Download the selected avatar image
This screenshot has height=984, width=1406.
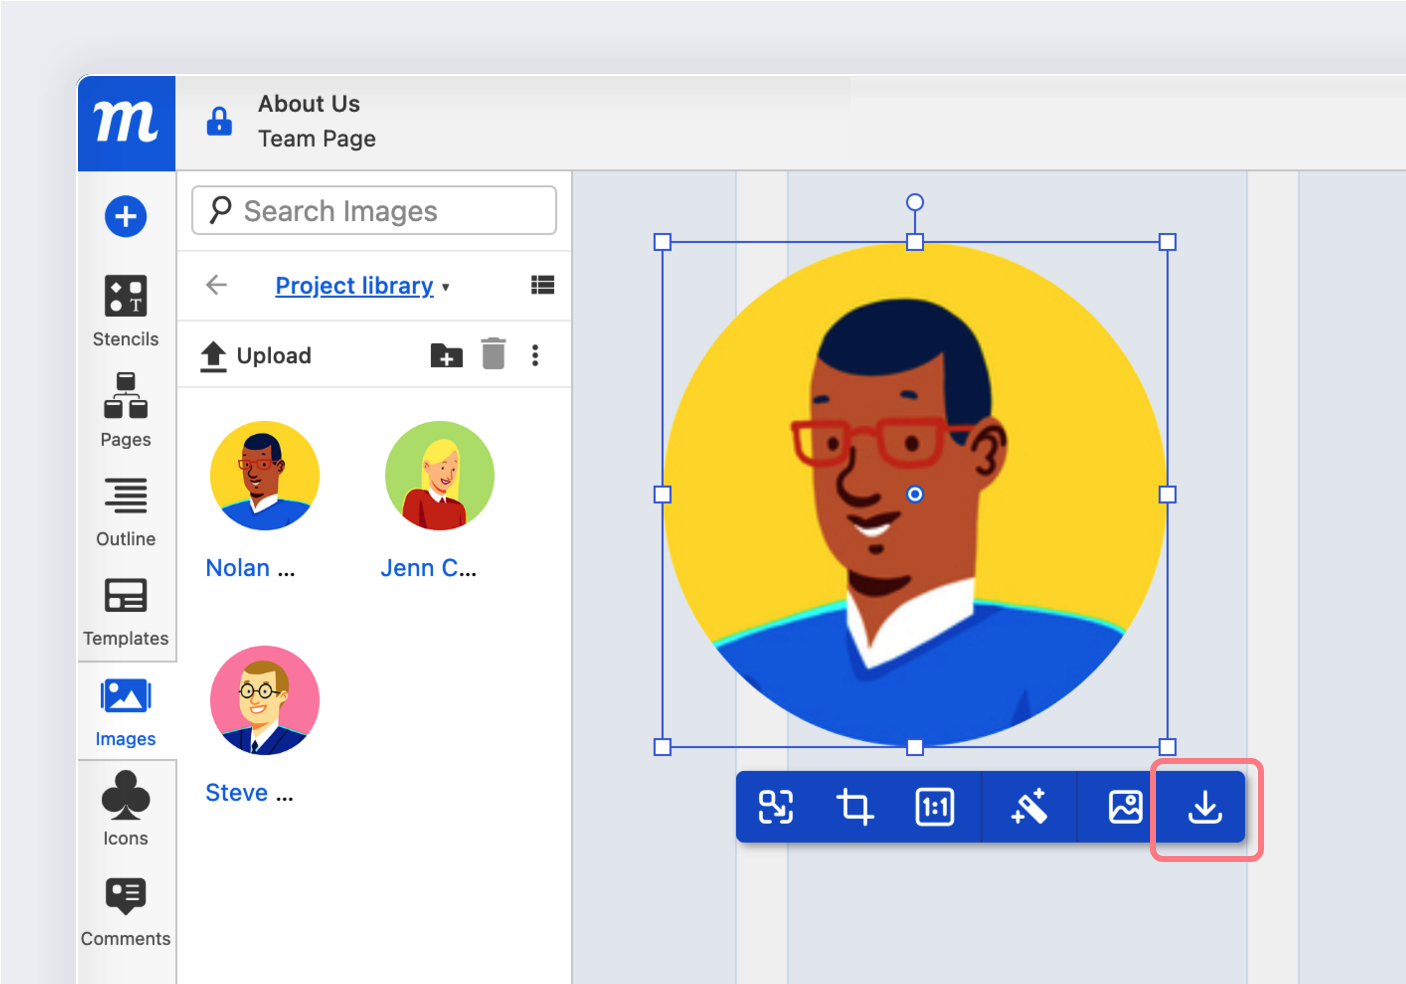(1203, 807)
